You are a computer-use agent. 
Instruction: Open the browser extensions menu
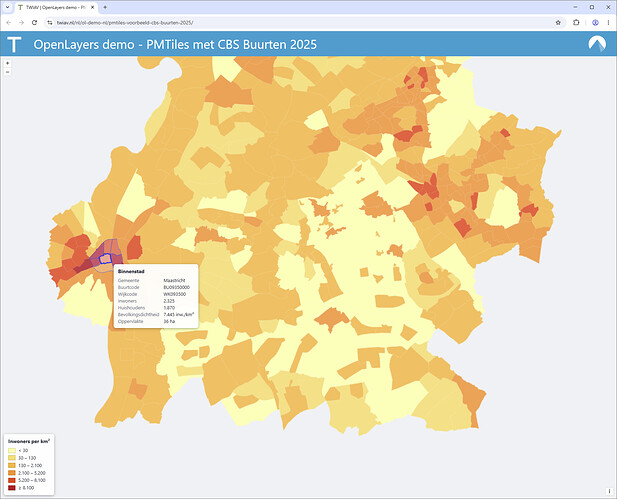(576, 23)
